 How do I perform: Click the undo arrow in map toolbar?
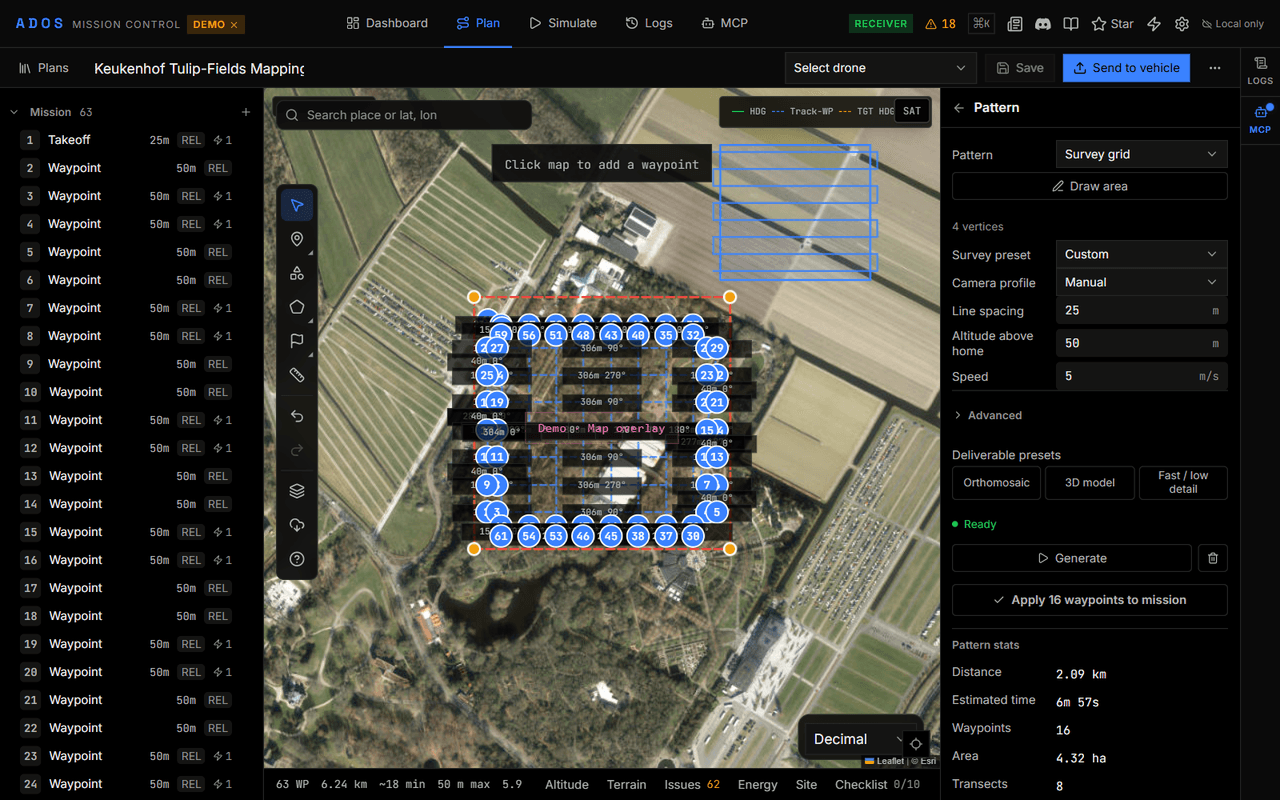point(297,416)
